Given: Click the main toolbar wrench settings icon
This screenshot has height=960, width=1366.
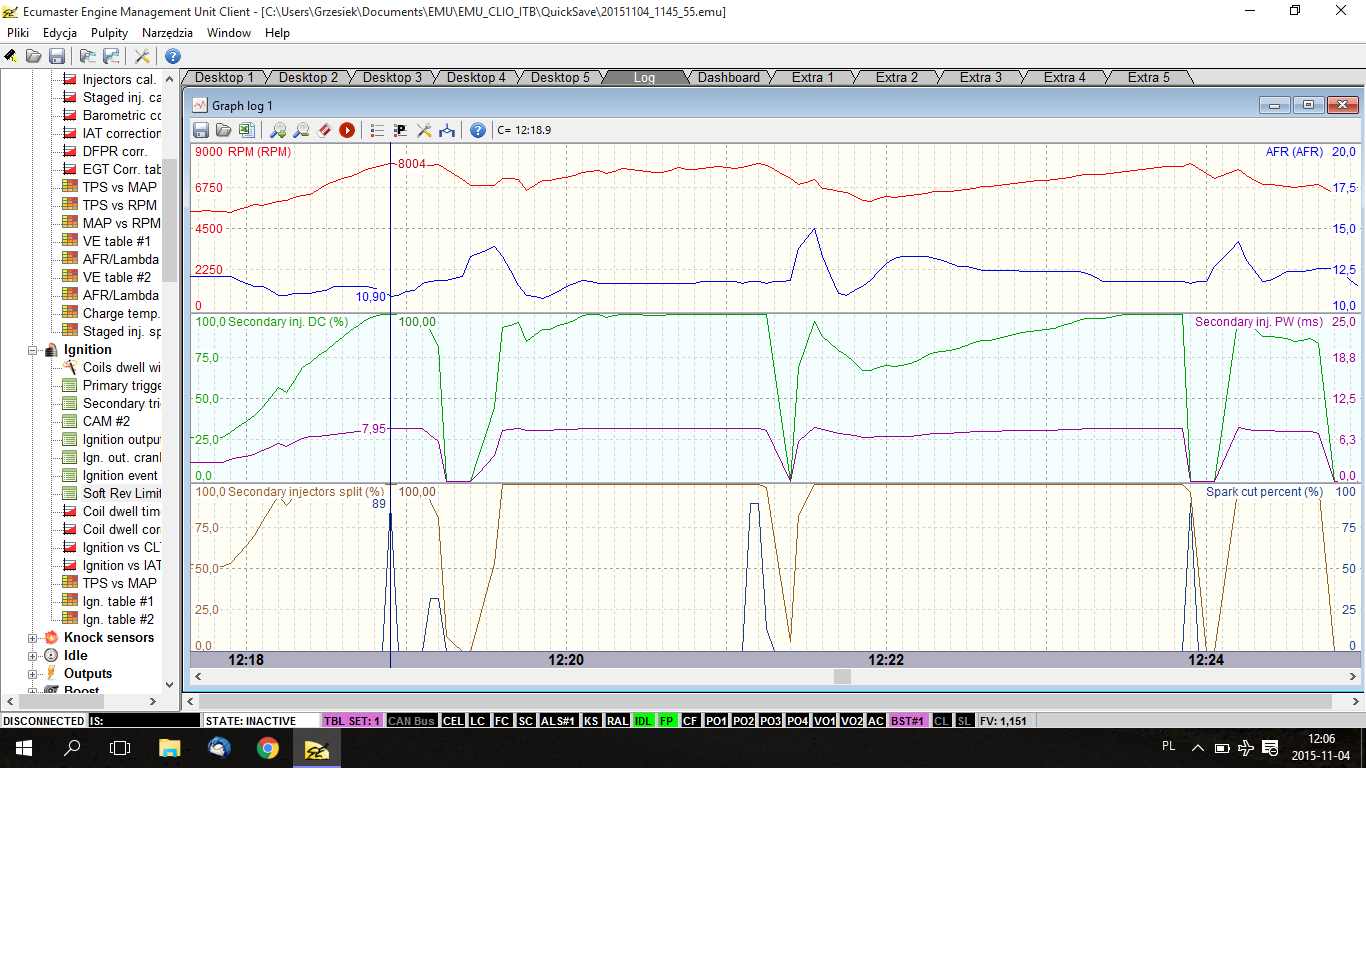Looking at the screenshot, I should point(142,56).
